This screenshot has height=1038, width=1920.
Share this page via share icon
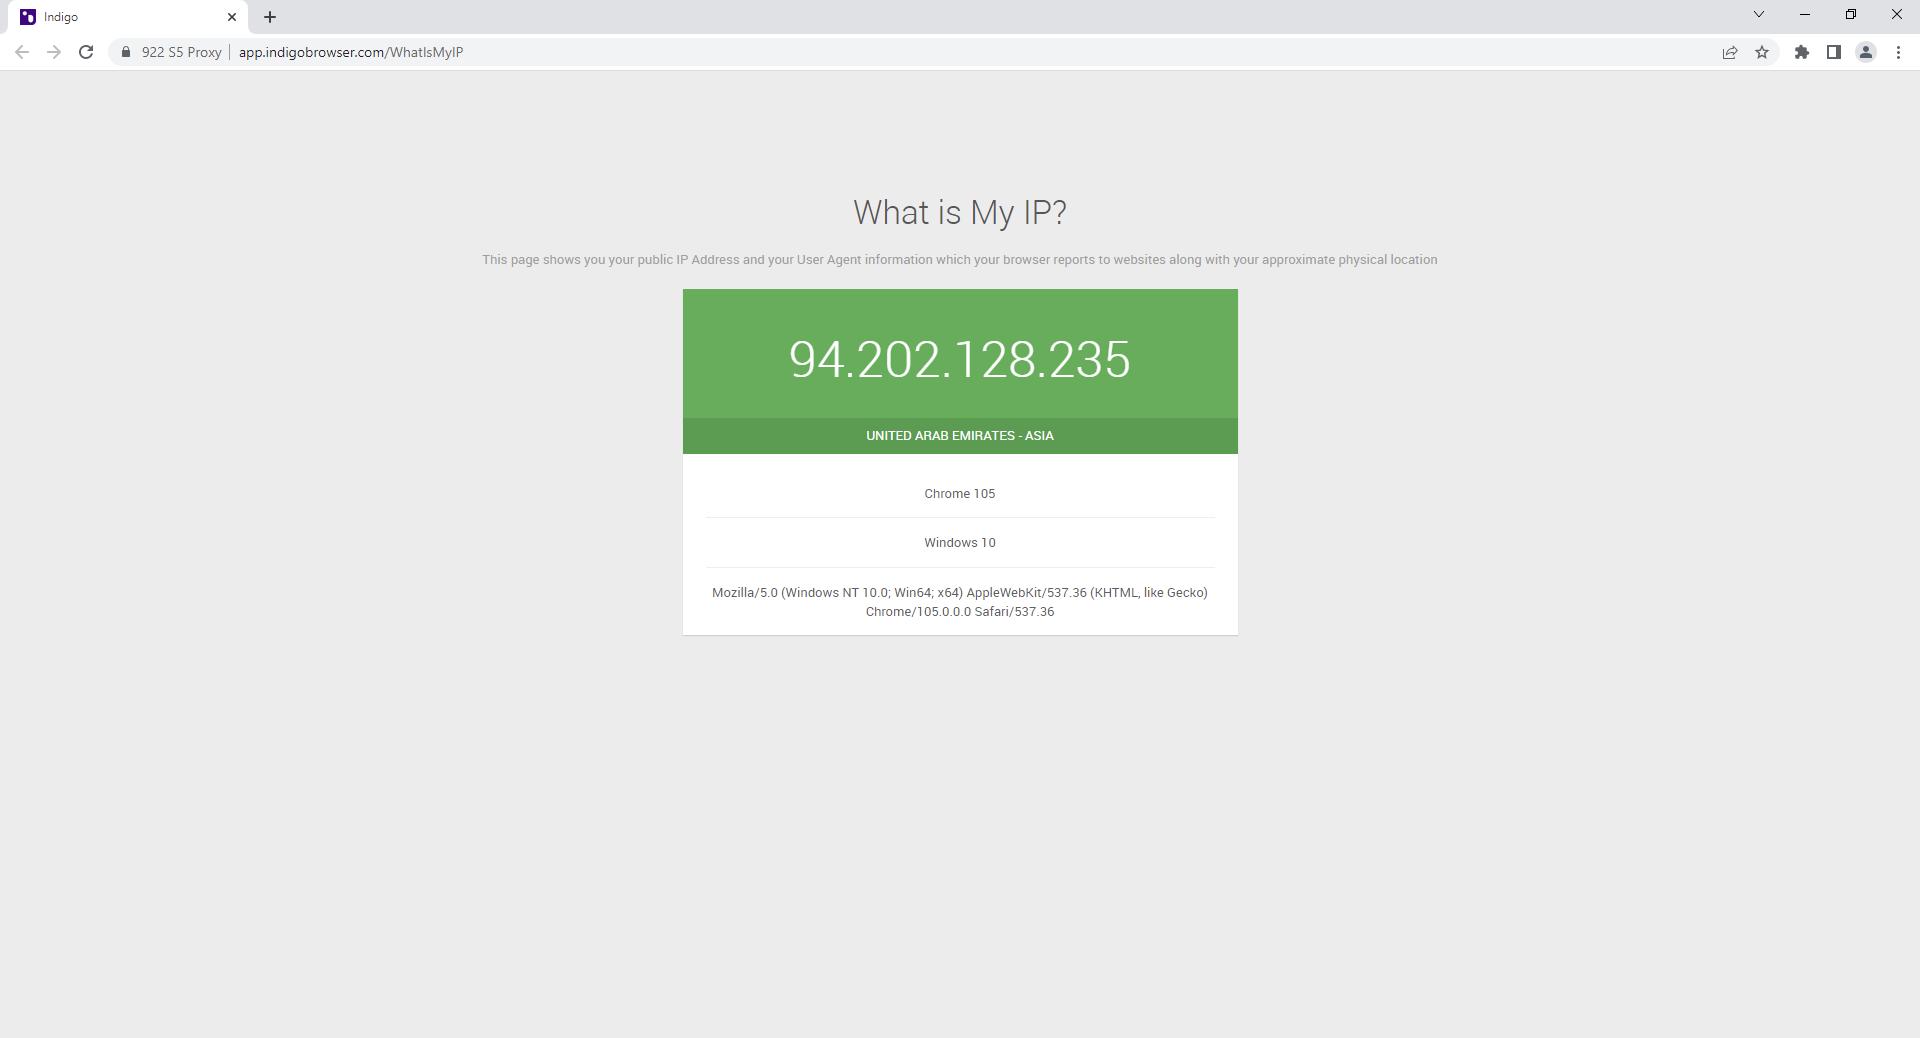coord(1730,52)
